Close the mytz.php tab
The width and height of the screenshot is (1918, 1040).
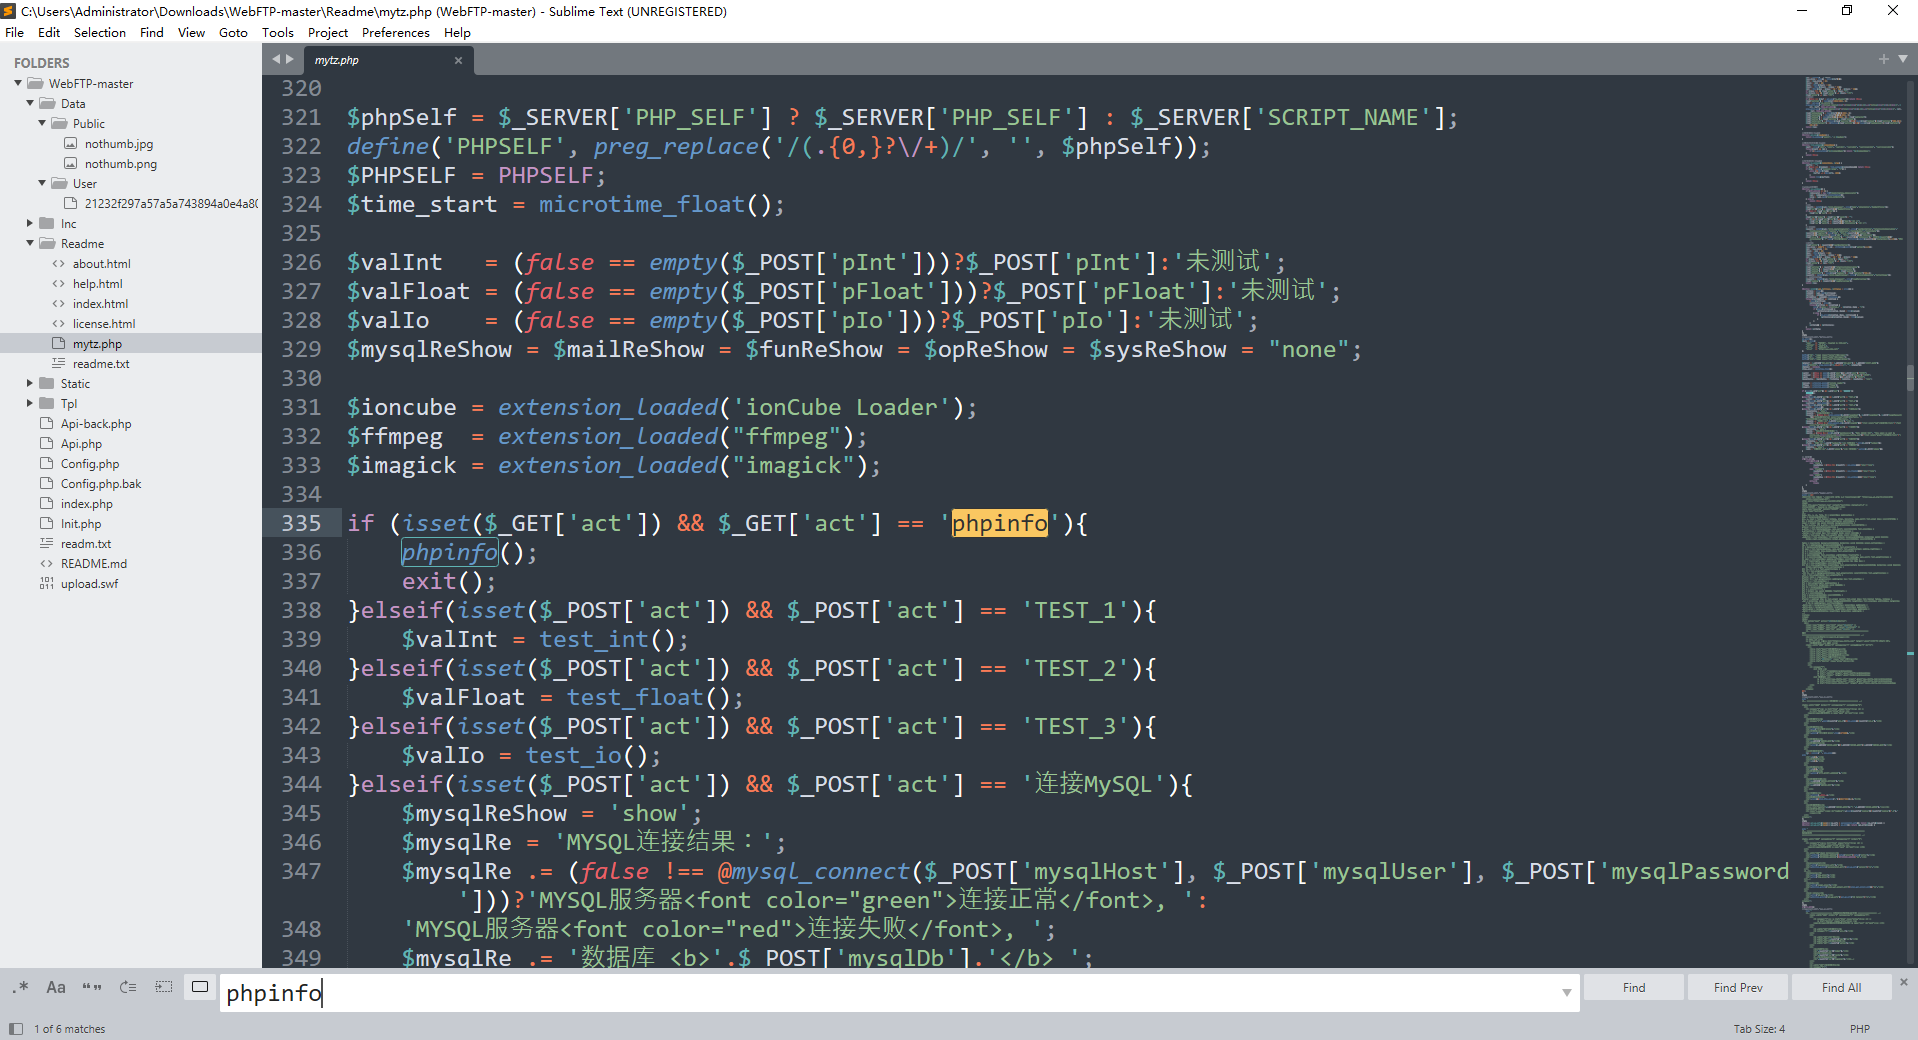(x=458, y=60)
